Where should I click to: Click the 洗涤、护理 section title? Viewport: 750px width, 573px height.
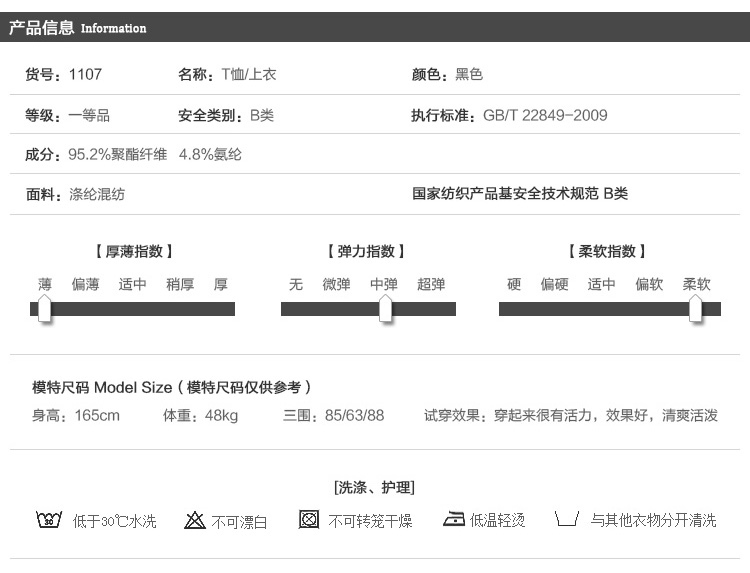374,488
